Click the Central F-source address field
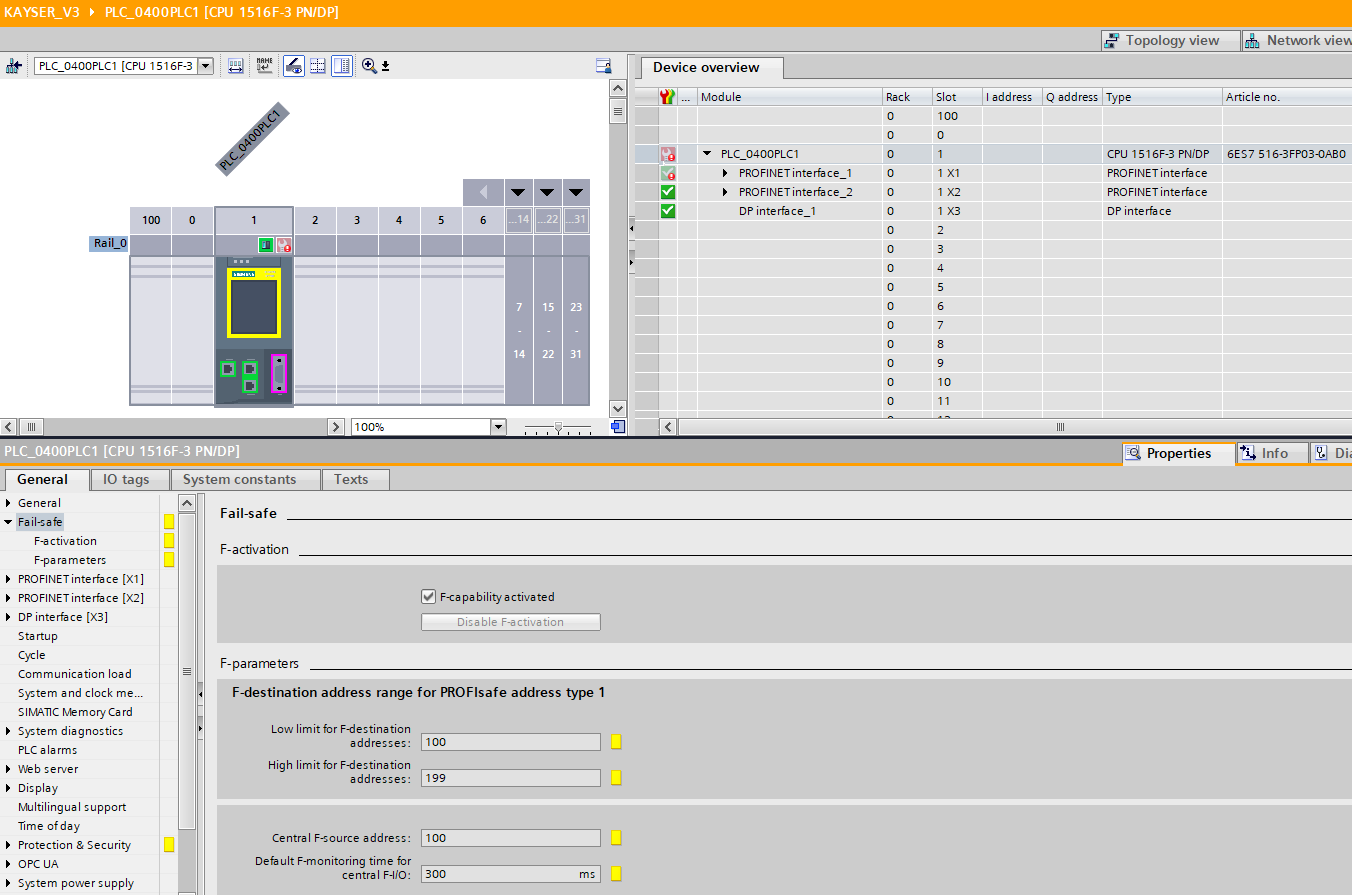Screen dimensions: 1352x895 [x=510, y=838]
